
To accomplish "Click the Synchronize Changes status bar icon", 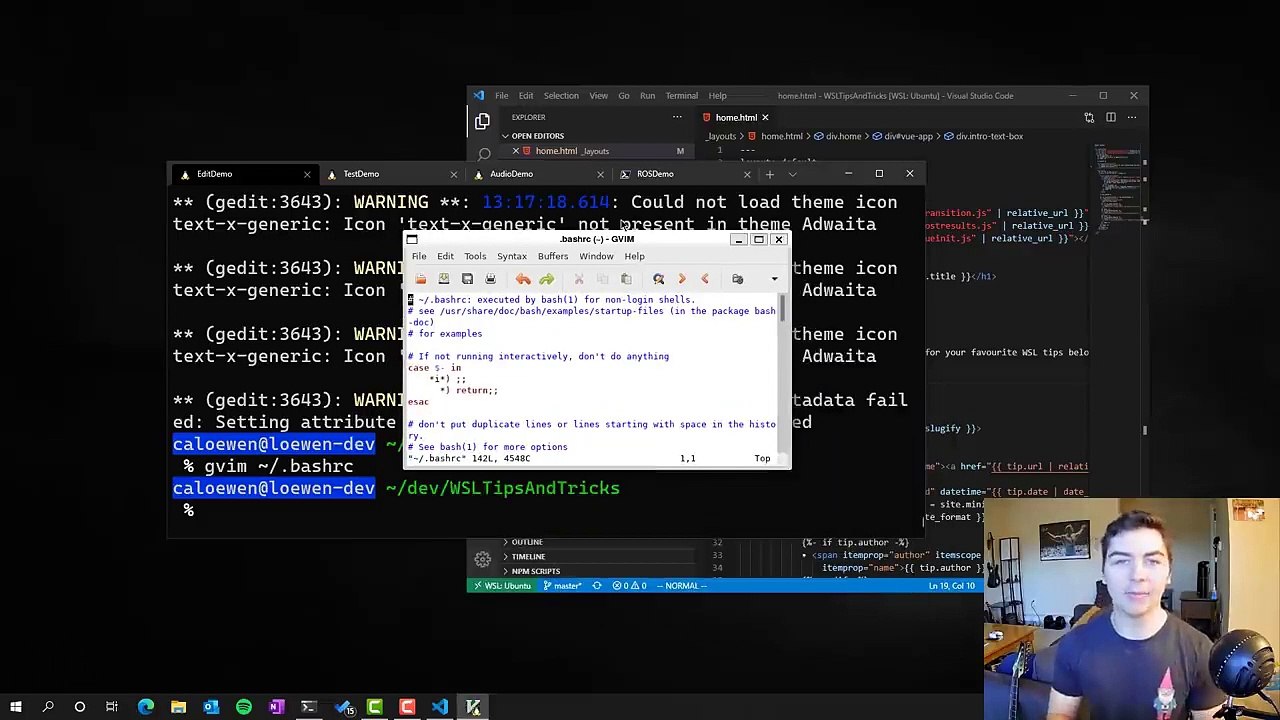I will (x=597, y=586).
